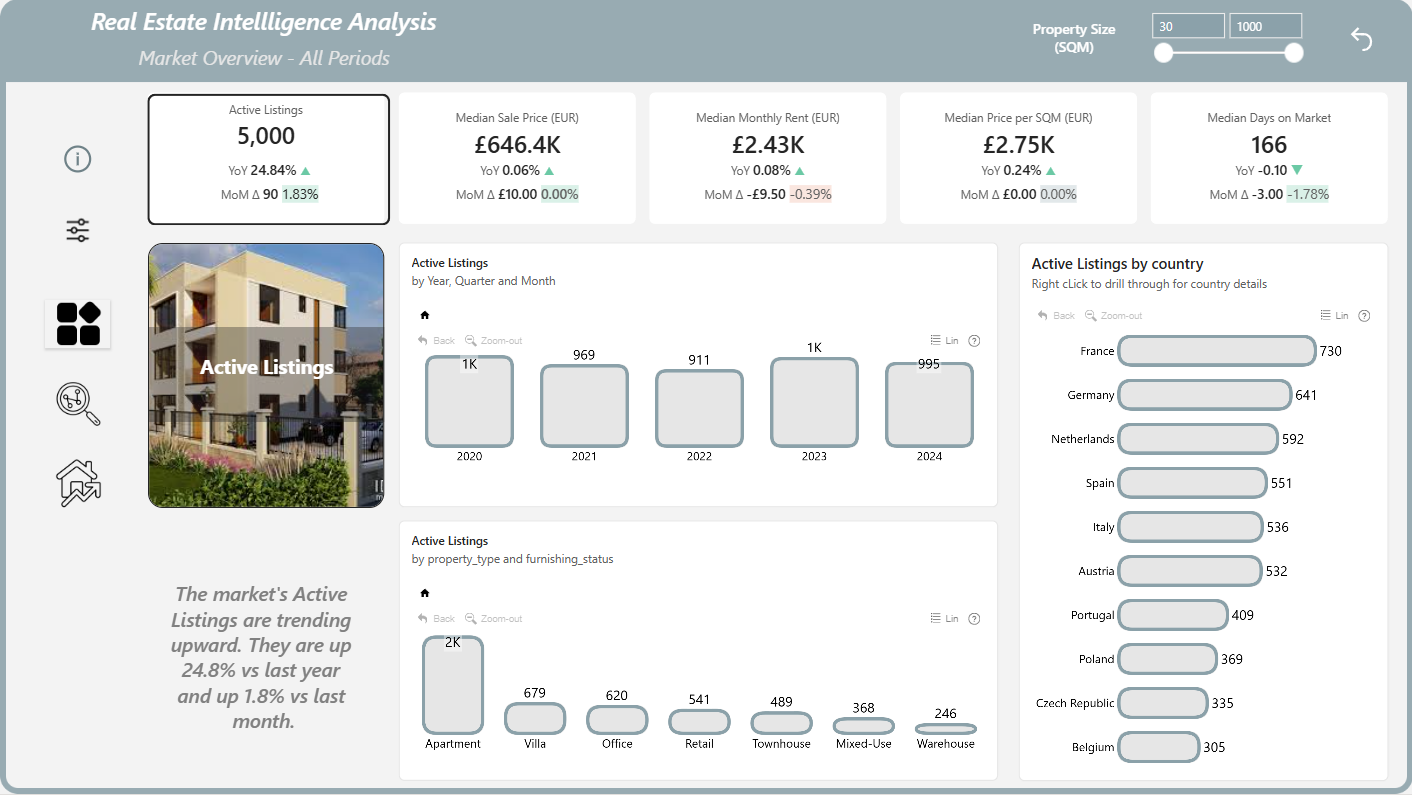Toggle Lin scale in country chart
Image resolution: width=1412 pixels, height=795 pixels.
point(1334,316)
